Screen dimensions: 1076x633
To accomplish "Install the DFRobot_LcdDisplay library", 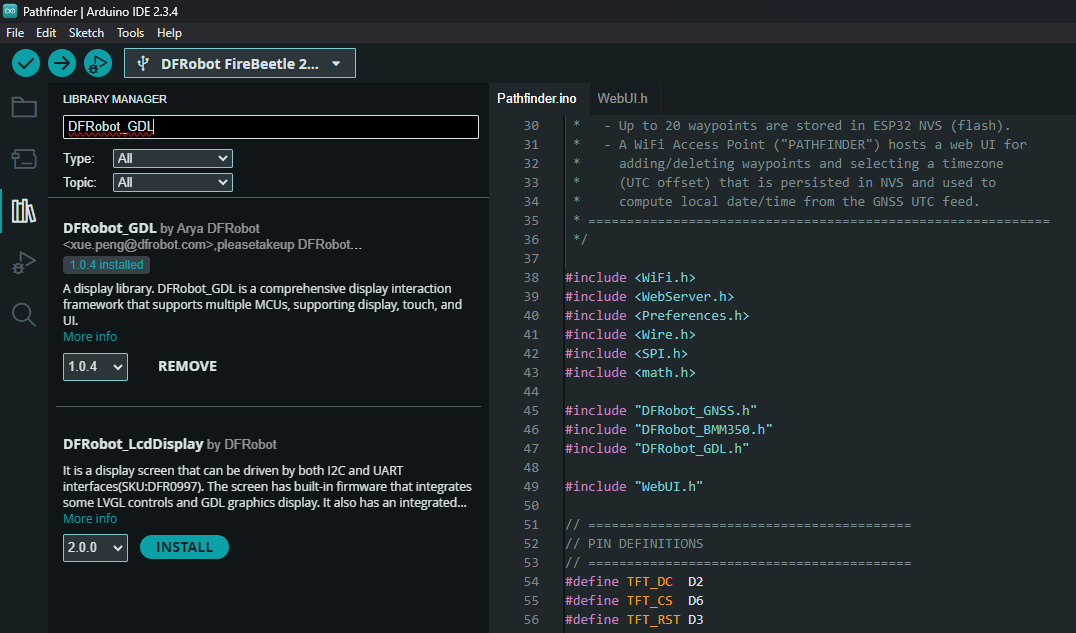I will click(185, 547).
